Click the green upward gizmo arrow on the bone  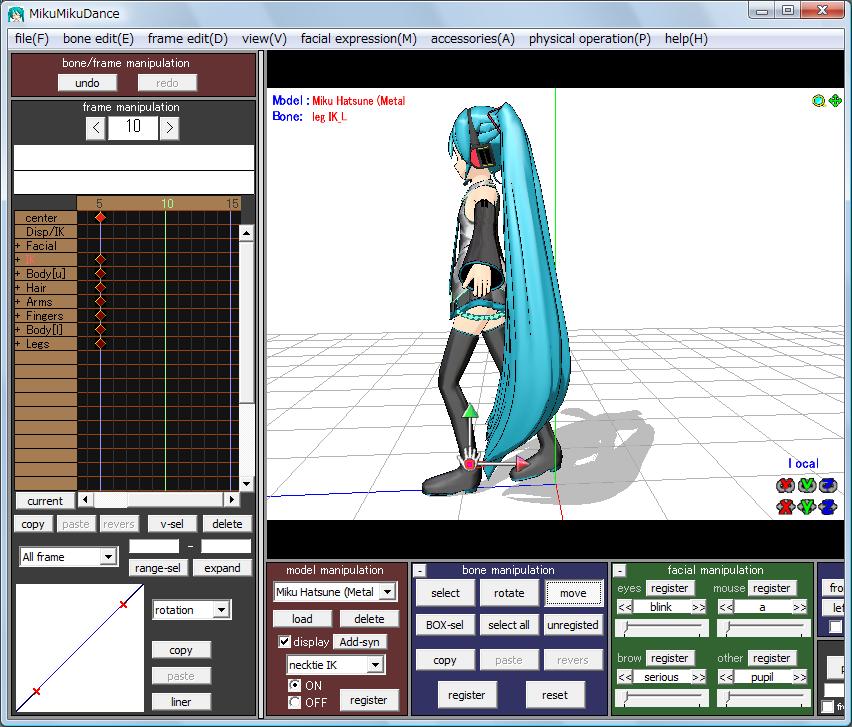point(470,411)
